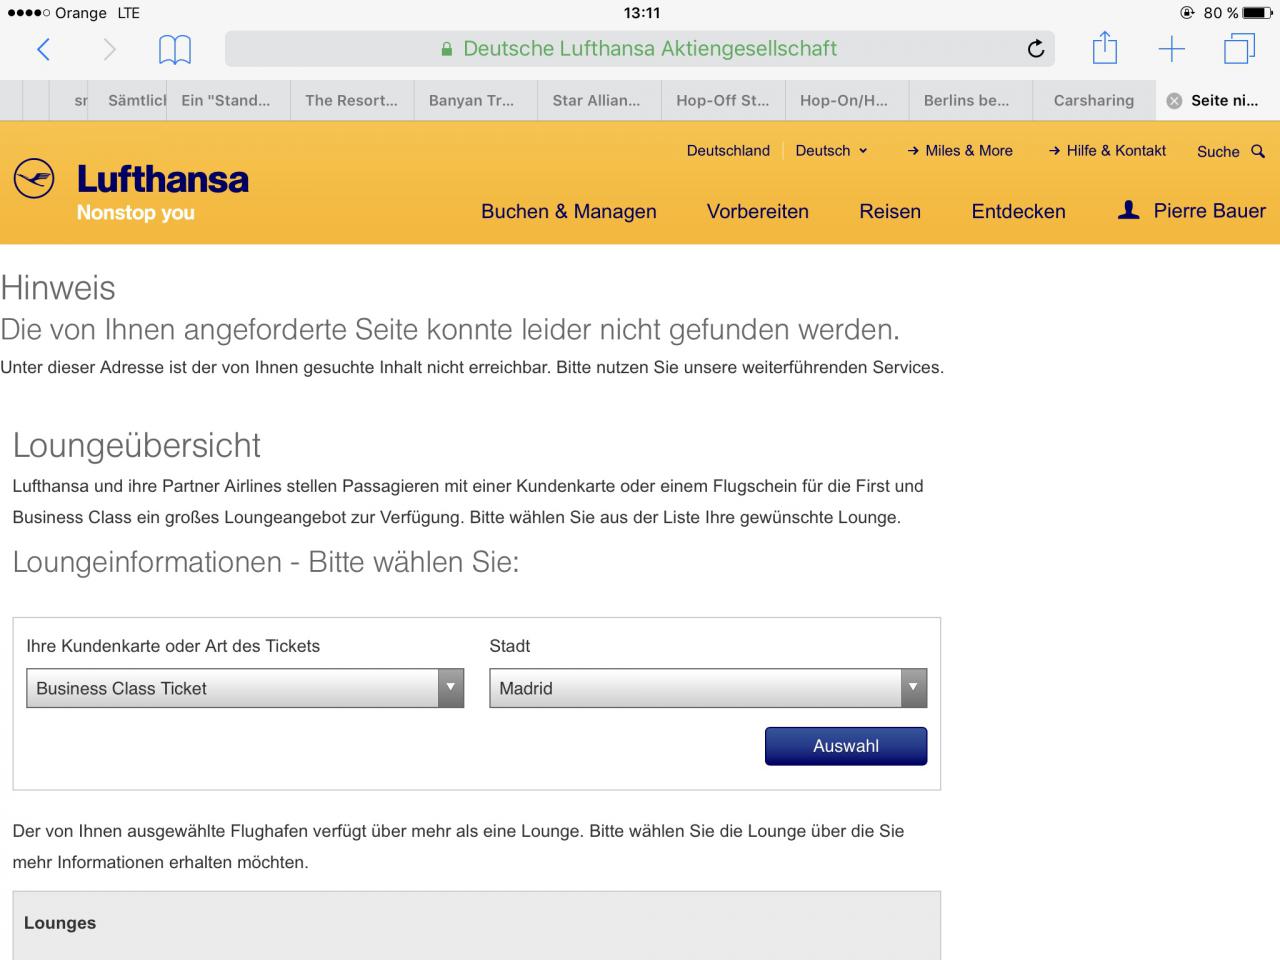This screenshot has height=960, width=1280.
Task: Click the Auswahl button
Action: [846, 746]
